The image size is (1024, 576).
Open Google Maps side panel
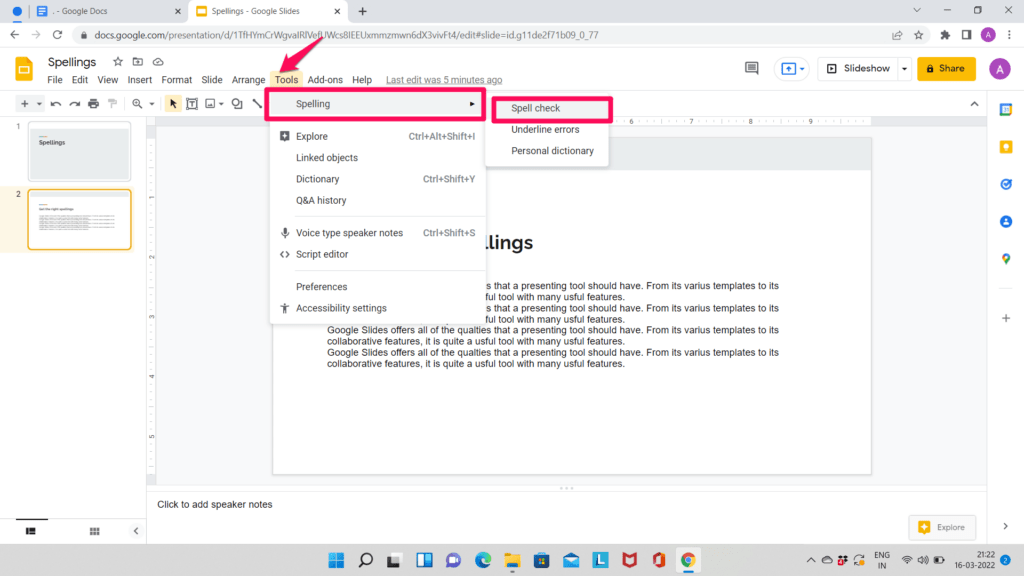pyautogui.click(x=1006, y=258)
